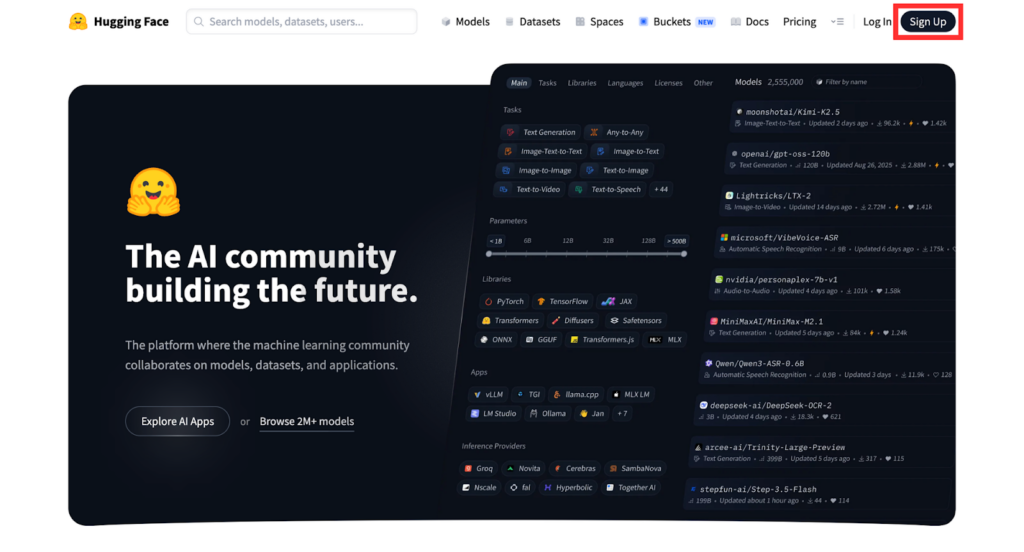Image resolution: width=1024 pixels, height=552 pixels.
Task: Click the Explore AI Apps button
Action: pyautogui.click(x=177, y=421)
